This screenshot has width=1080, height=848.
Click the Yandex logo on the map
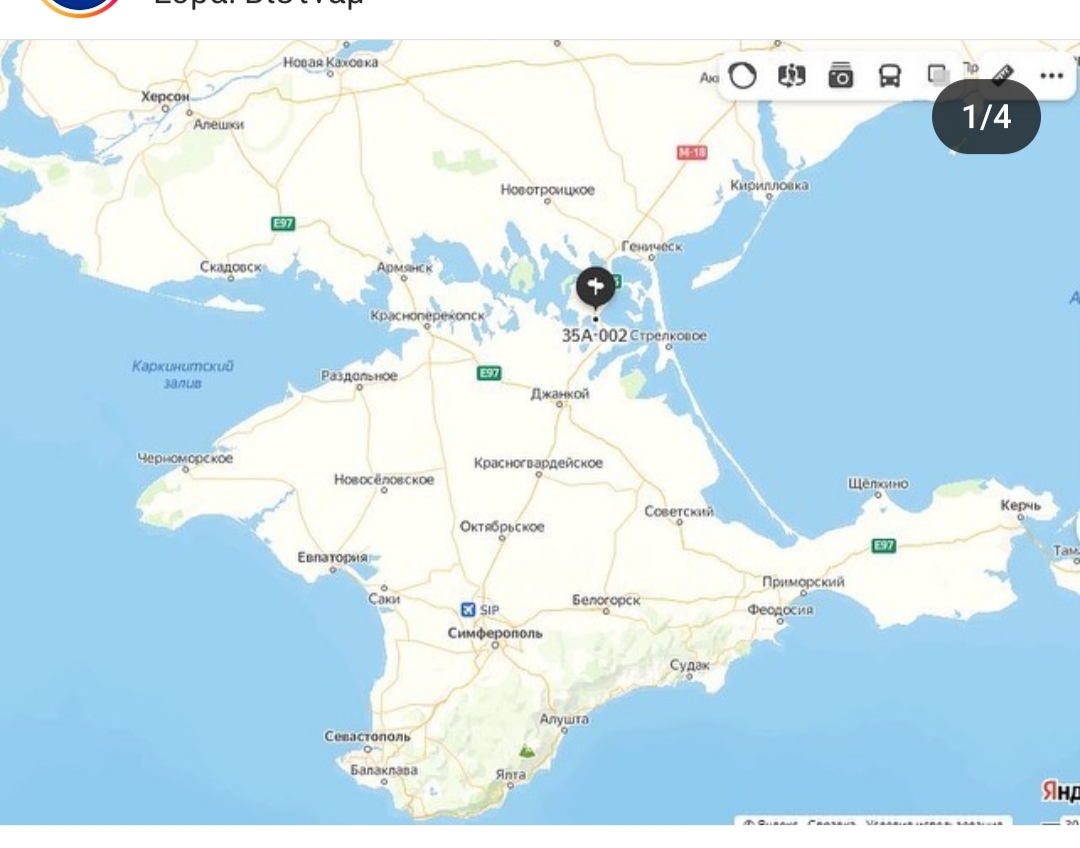click(1060, 791)
